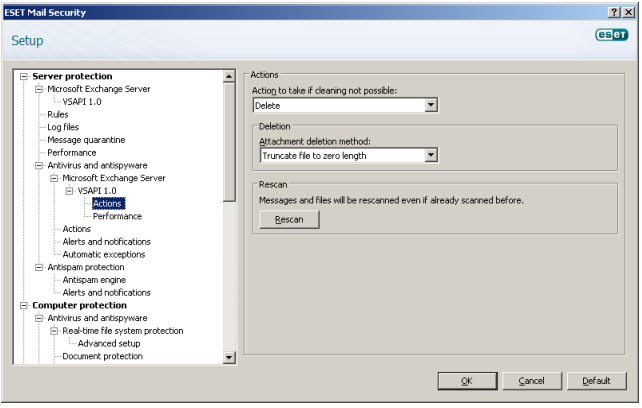The image size is (642, 408).
Task: Restore settings with the Default button
Action: pyautogui.click(x=596, y=381)
